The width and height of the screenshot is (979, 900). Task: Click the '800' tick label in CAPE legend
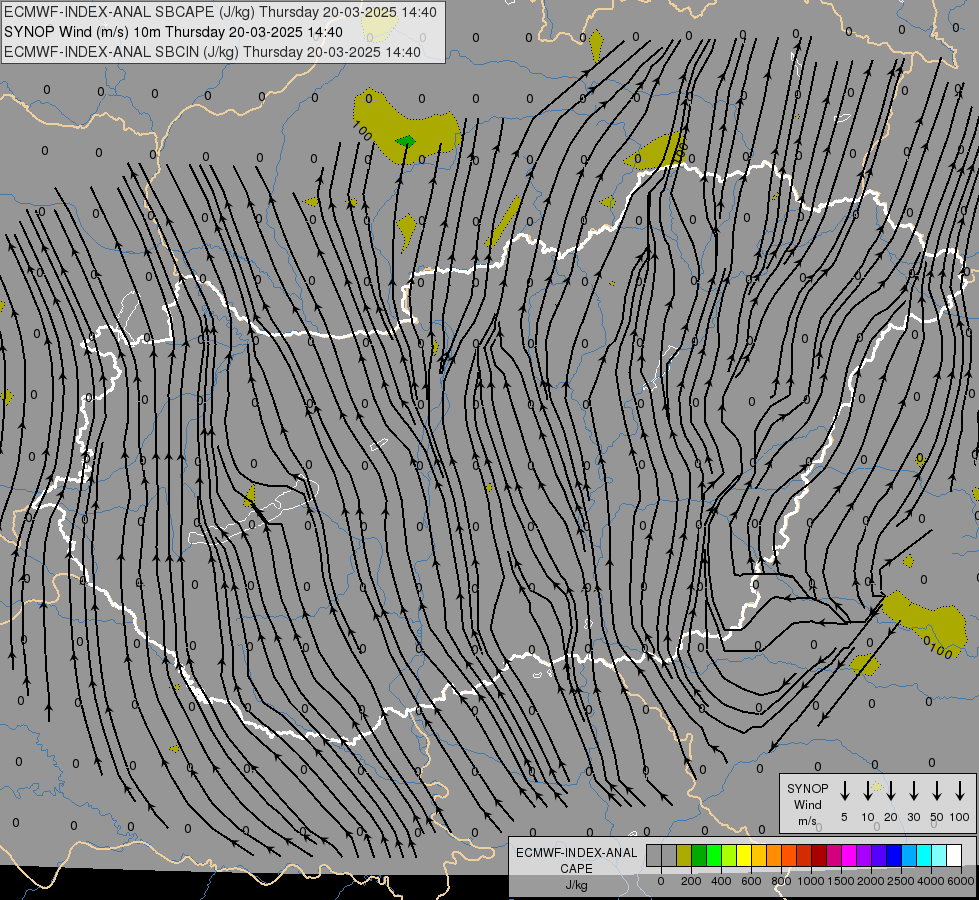coord(781,881)
